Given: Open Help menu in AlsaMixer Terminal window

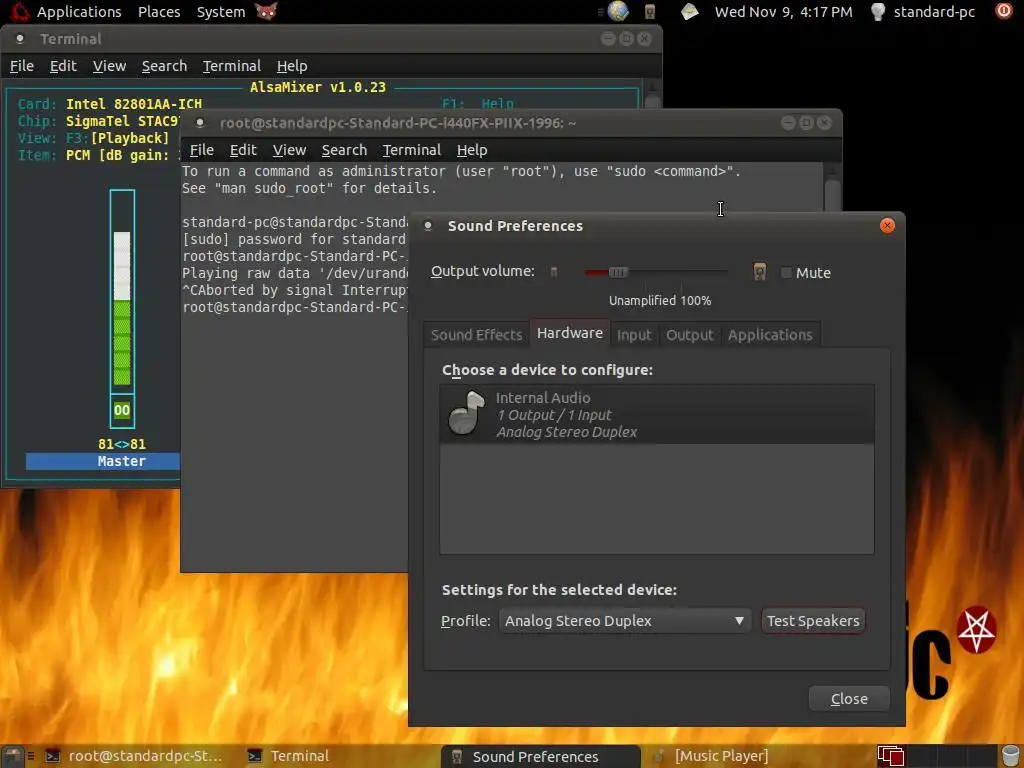Looking at the screenshot, I should tap(292, 66).
